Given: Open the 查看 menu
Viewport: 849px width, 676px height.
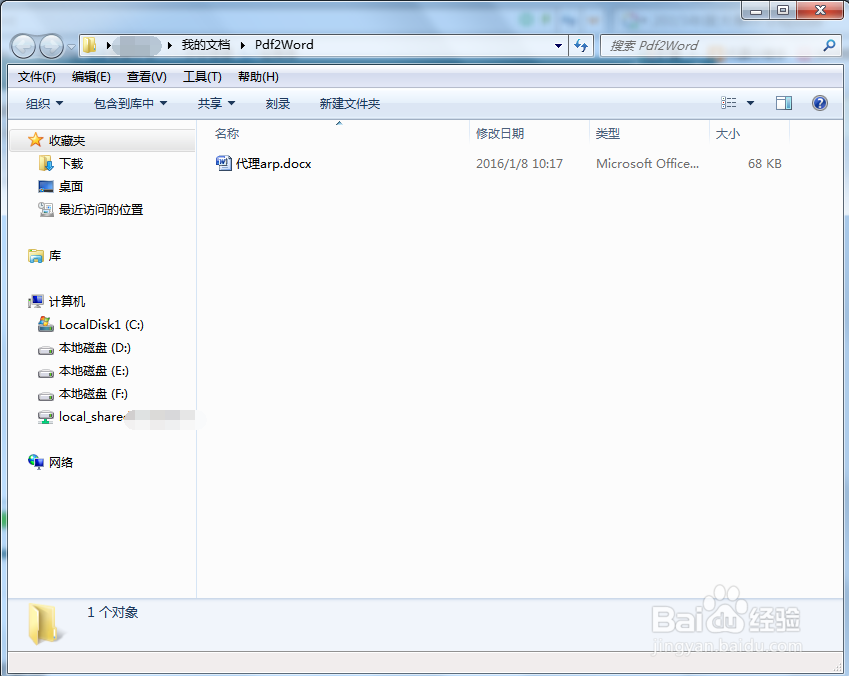Looking at the screenshot, I should pyautogui.click(x=145, y=76).
